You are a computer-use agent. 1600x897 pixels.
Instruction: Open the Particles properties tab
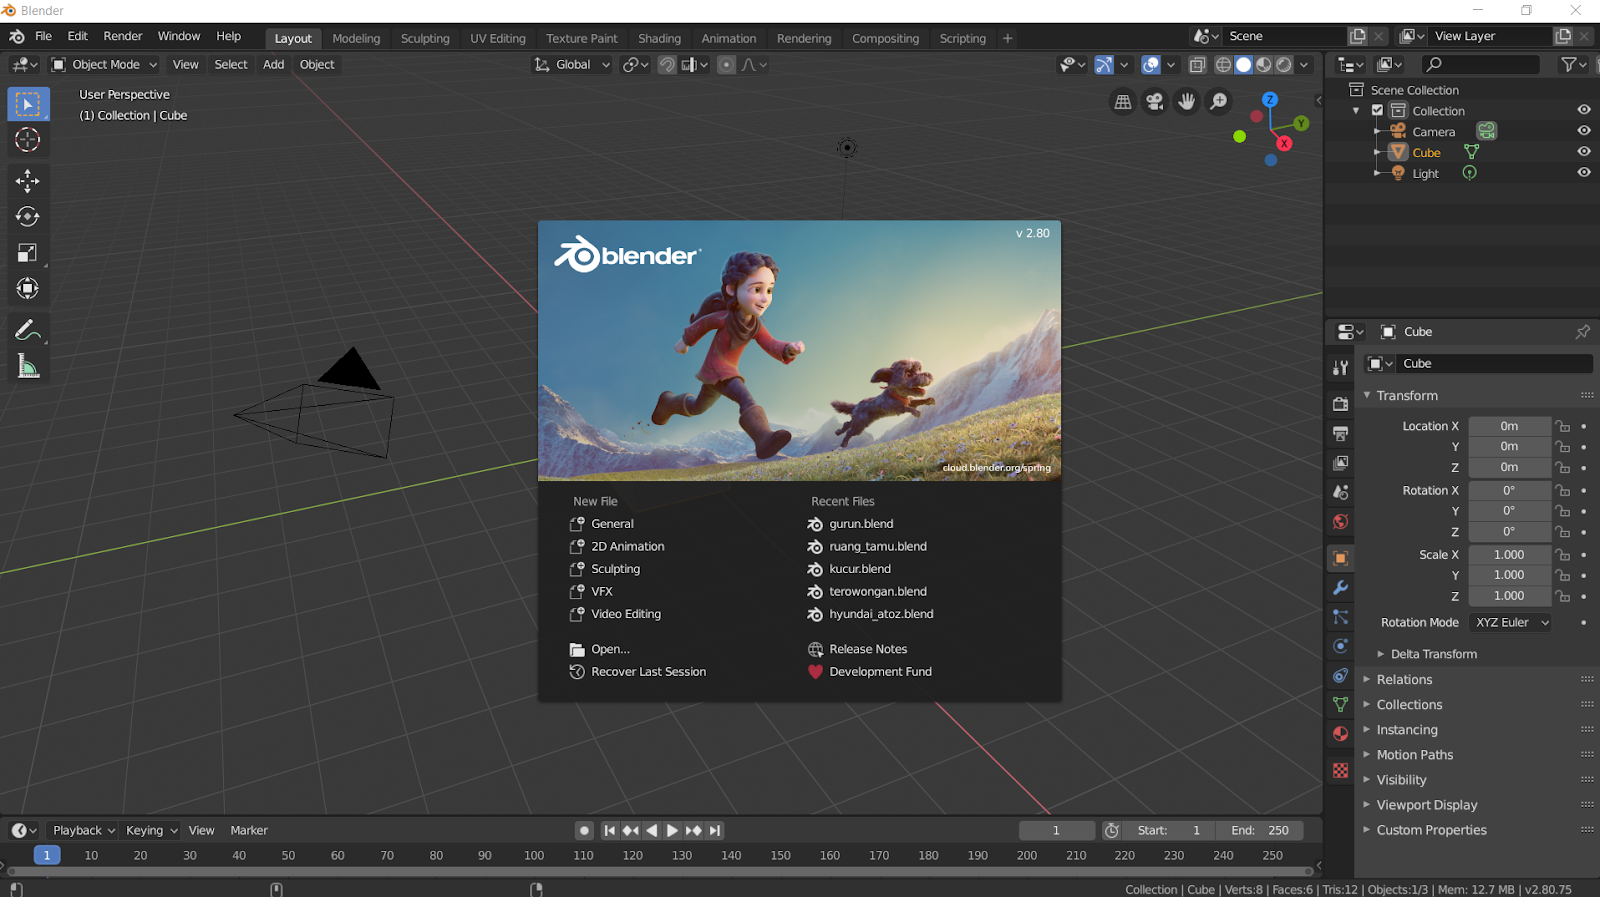coord(1341,617)
